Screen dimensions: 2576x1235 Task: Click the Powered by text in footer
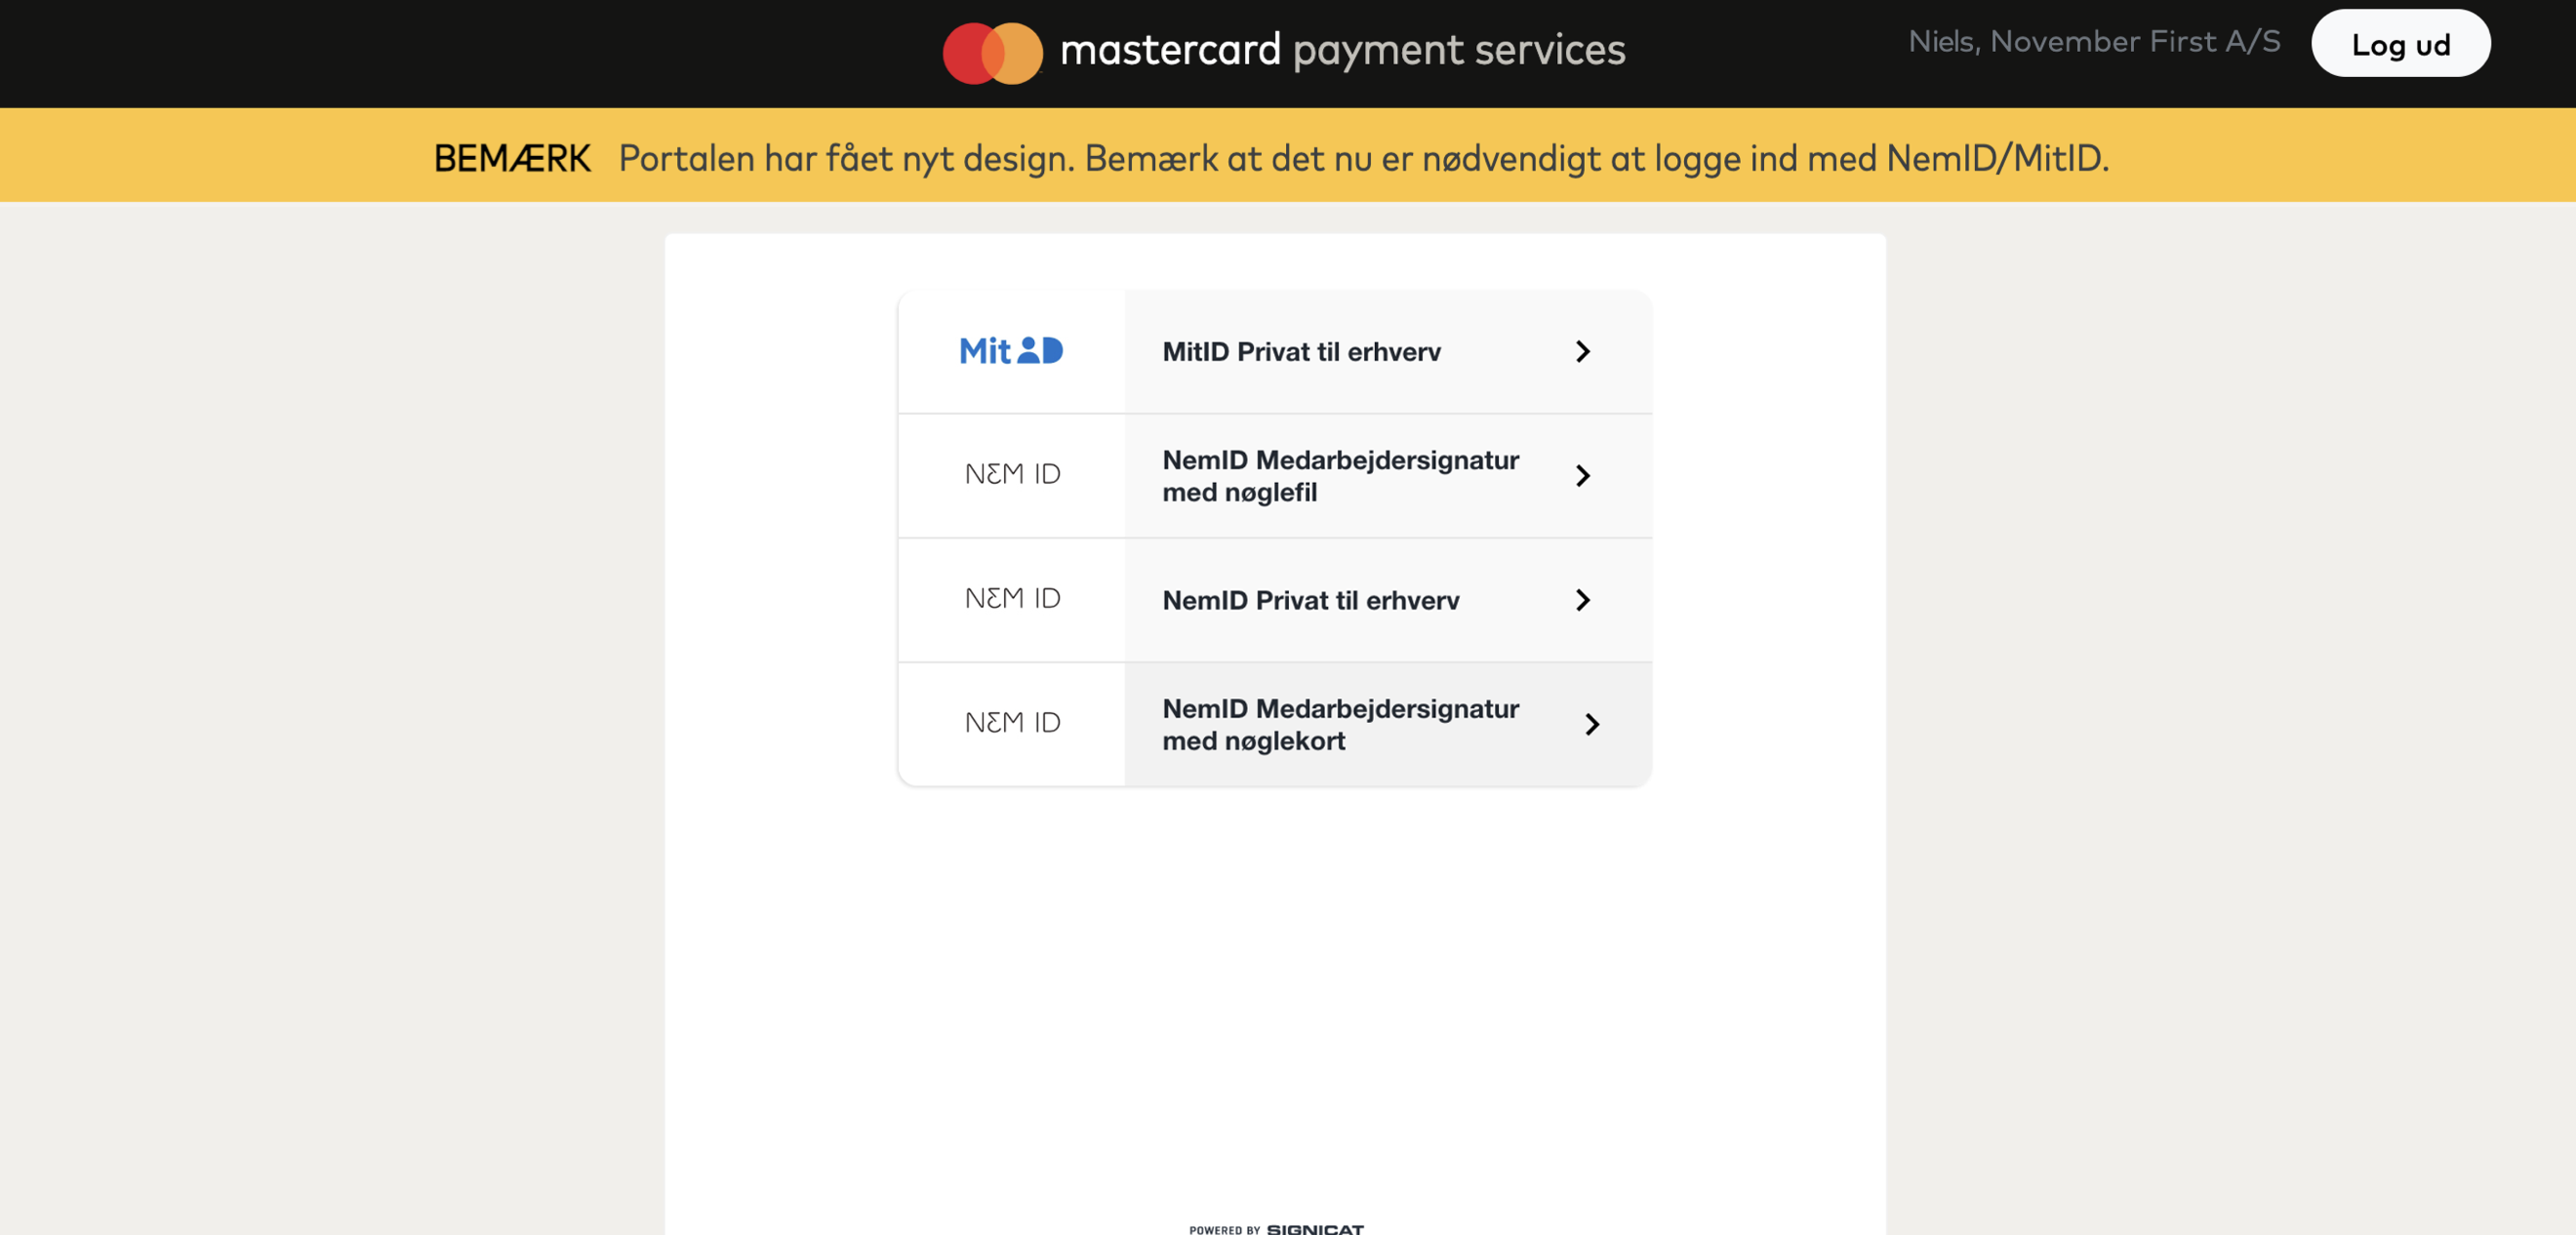click(1224, 1230)
